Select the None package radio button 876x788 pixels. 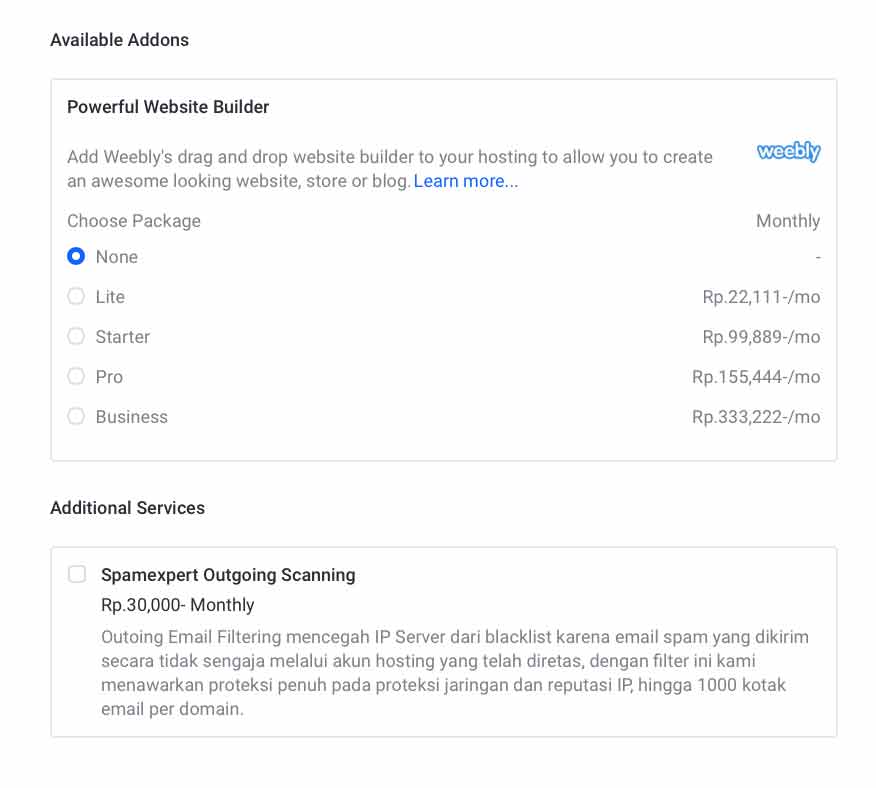pos(76,257)
